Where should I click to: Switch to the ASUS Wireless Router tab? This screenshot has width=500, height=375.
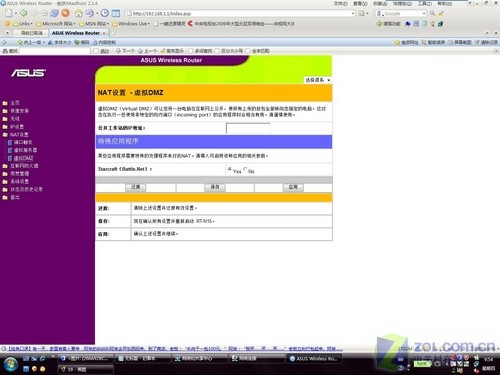click(76, 33)
